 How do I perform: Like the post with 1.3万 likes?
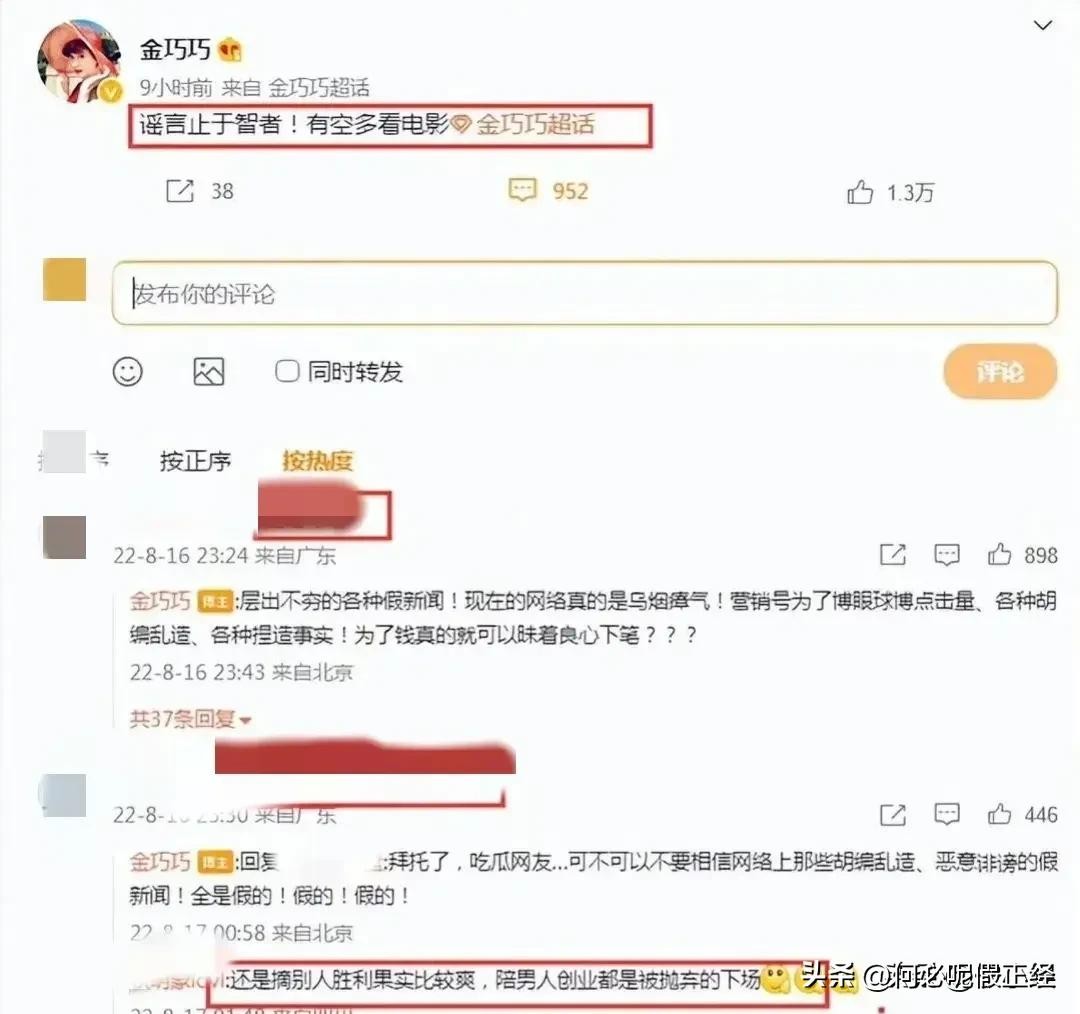(x=860, y=192)
